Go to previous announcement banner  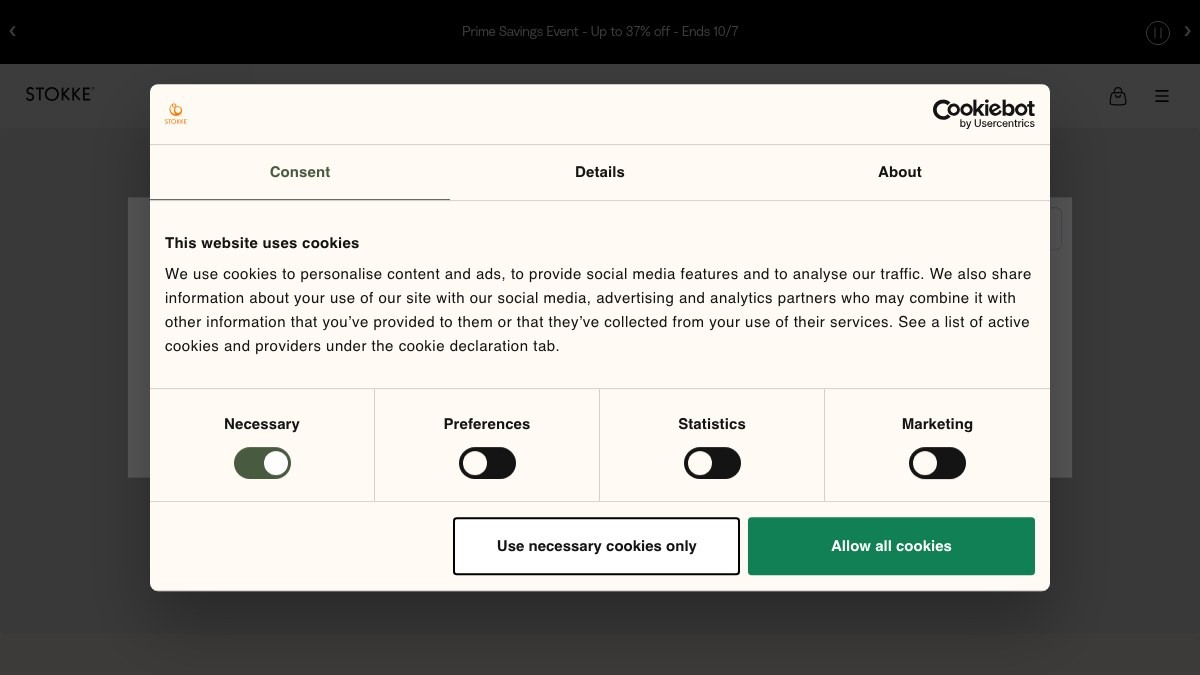point(13,31)
